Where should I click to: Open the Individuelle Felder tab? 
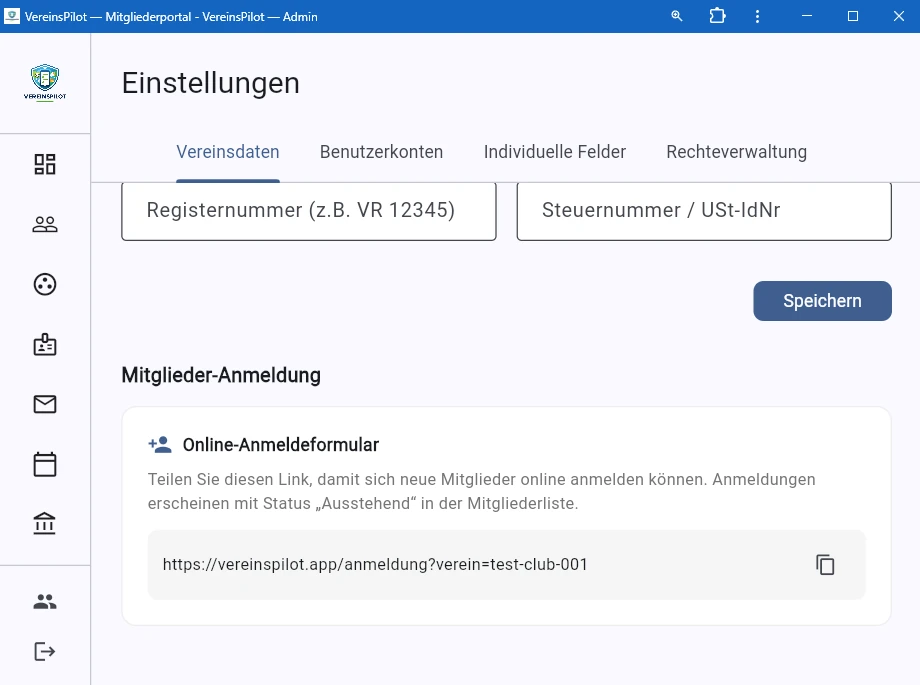pos(555,152)
